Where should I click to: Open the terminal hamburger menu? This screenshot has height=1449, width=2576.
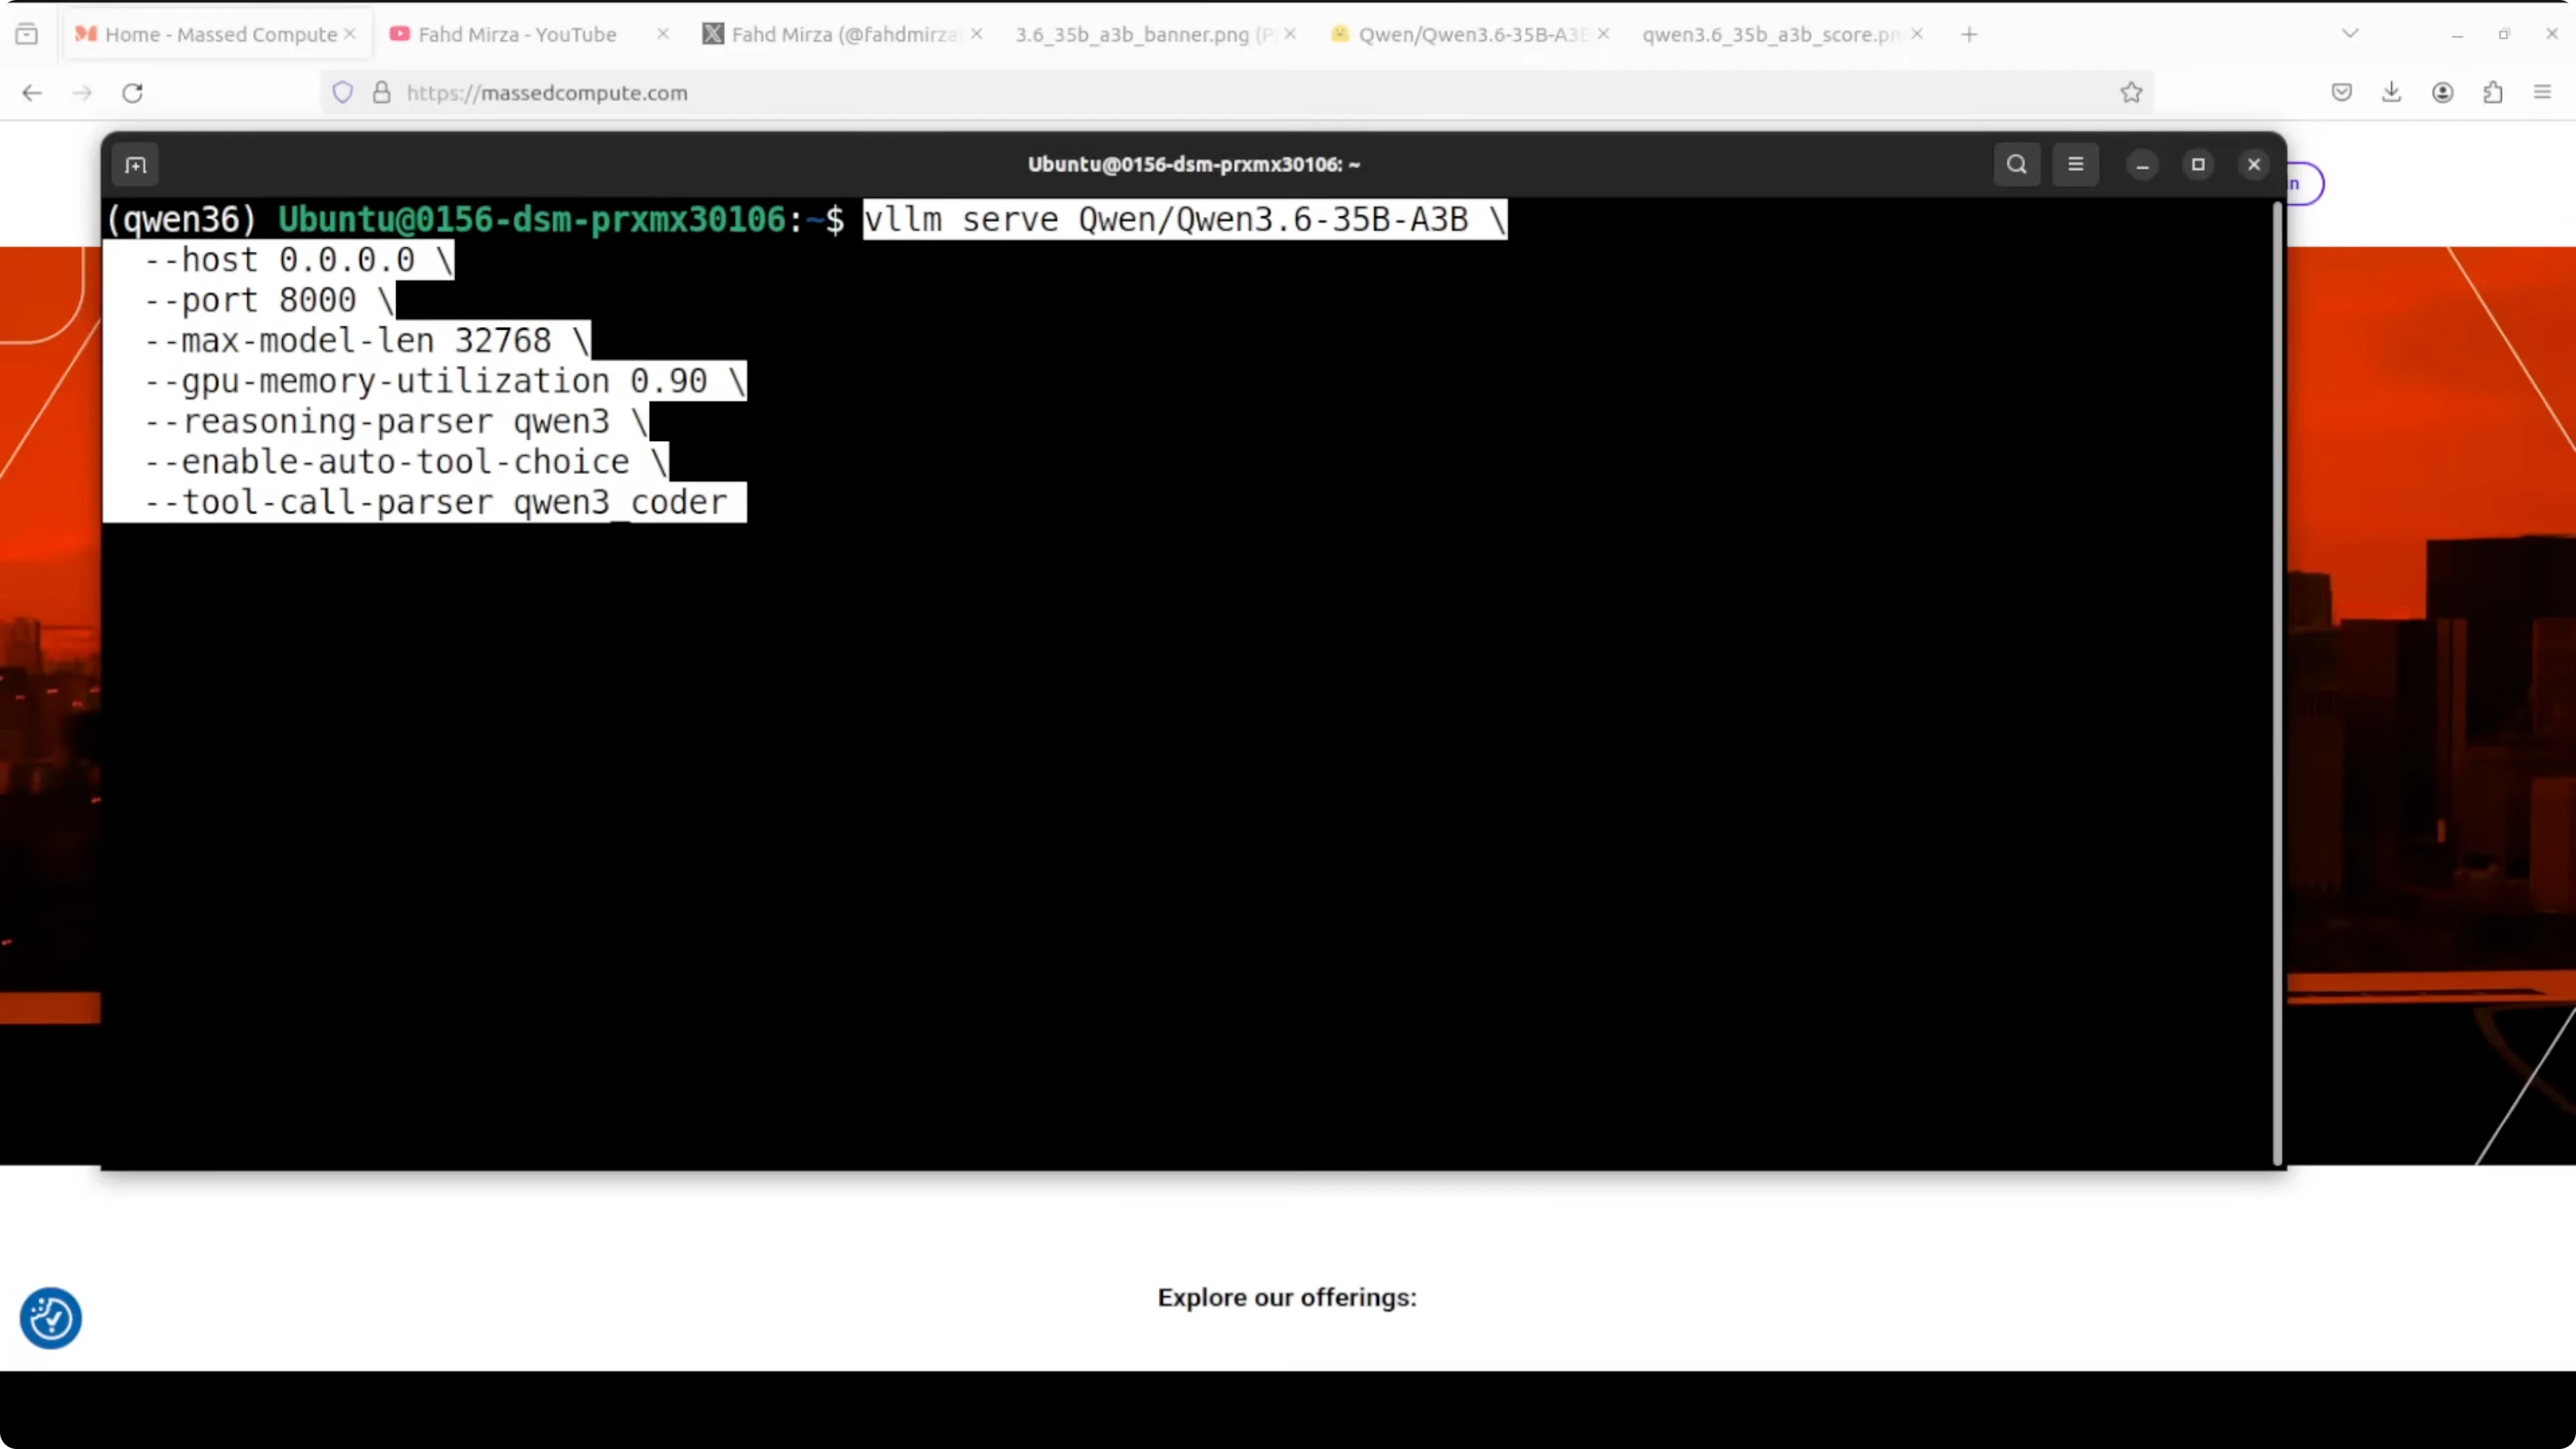pyautogui.click(x=2075, y=164)
